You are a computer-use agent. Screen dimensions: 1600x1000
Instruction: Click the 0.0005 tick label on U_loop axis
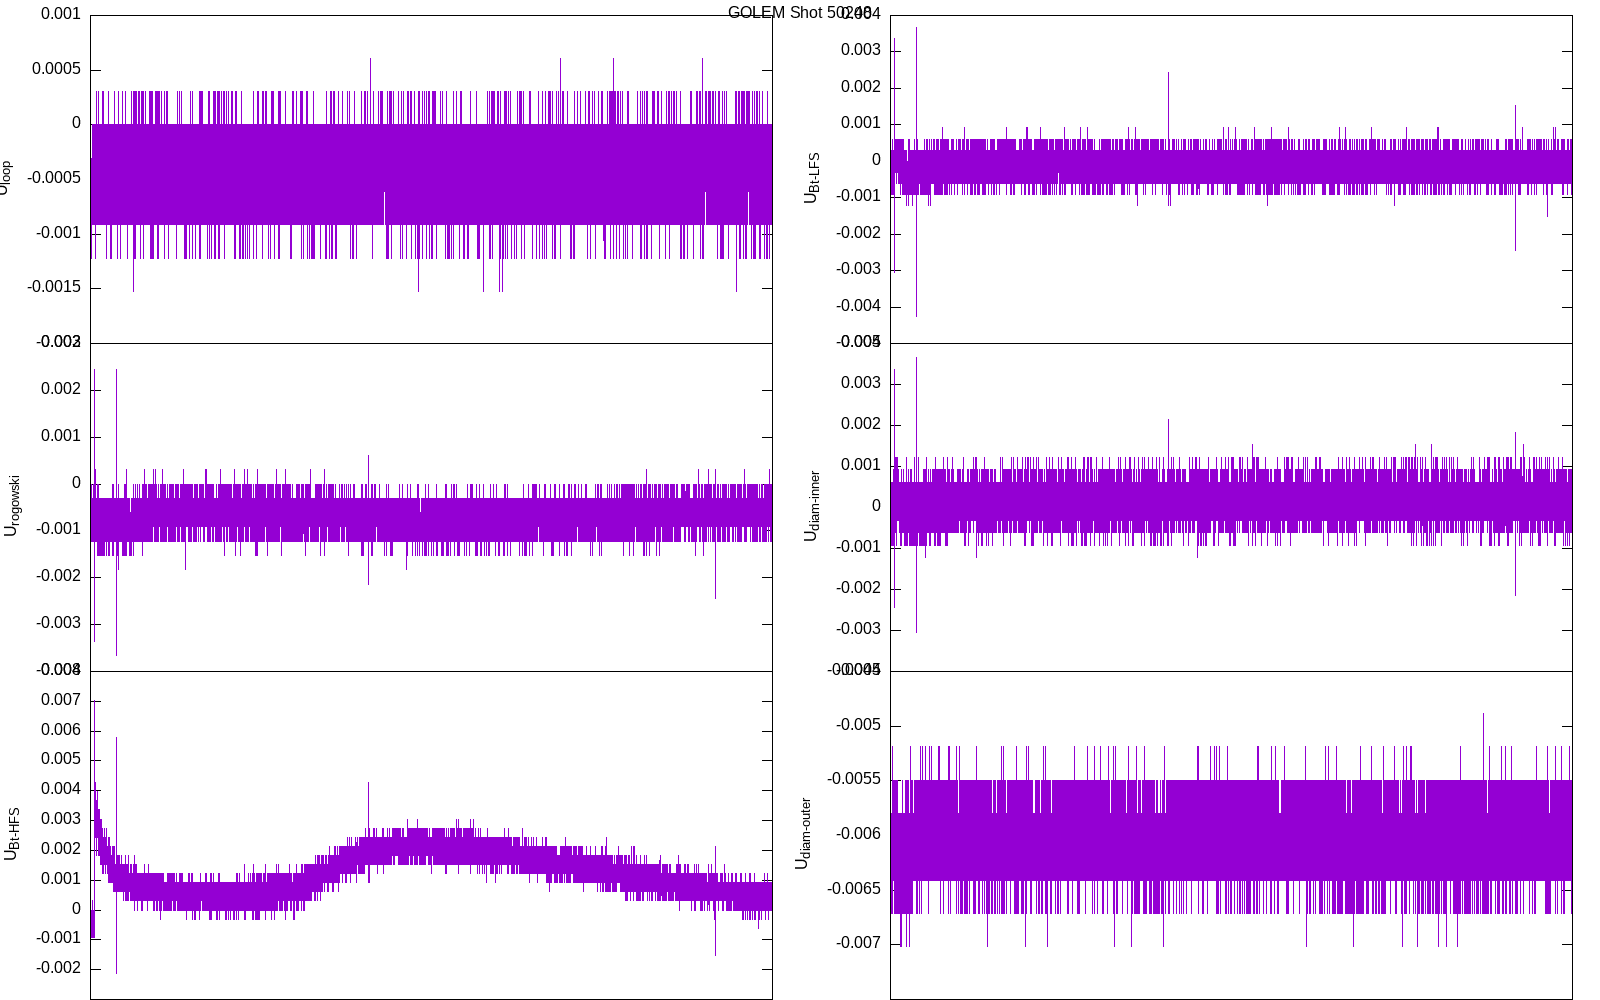click(56, 69)
